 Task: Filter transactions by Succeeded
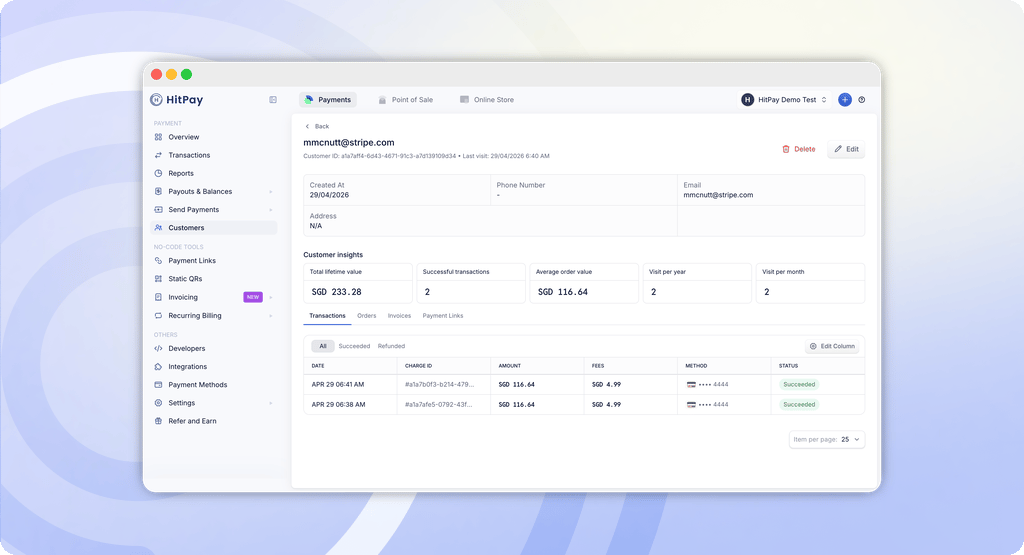354,346
